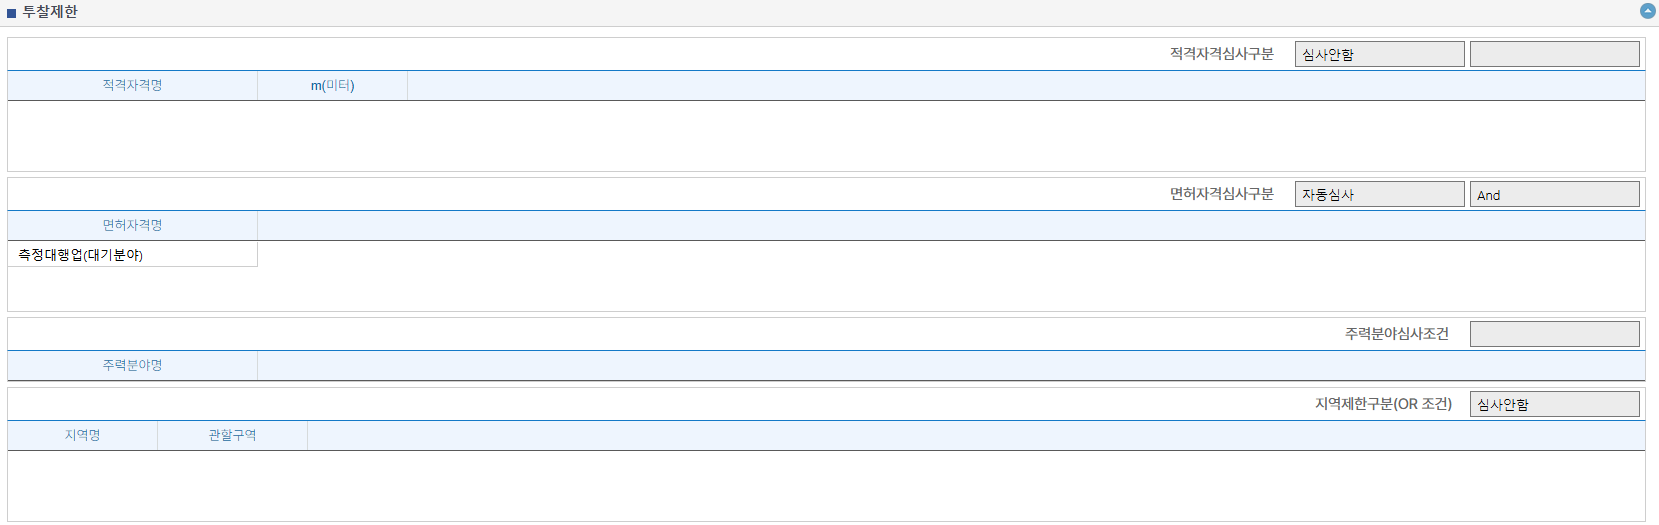Viewport: 1659px width, 525px height.
Task: Click the 투찰제한 section title
Action: click(50, 12)
